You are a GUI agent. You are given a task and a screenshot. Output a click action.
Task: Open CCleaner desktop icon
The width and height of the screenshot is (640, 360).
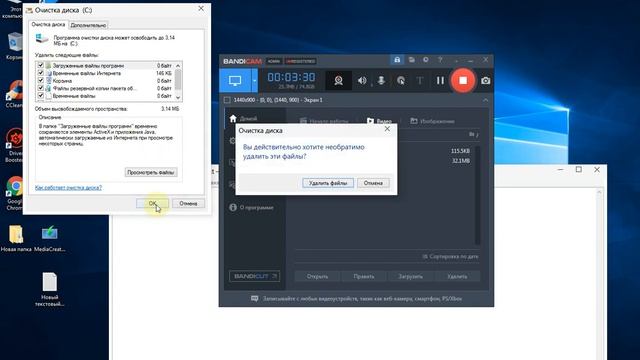pyautogui.click(x=15, y=94)
